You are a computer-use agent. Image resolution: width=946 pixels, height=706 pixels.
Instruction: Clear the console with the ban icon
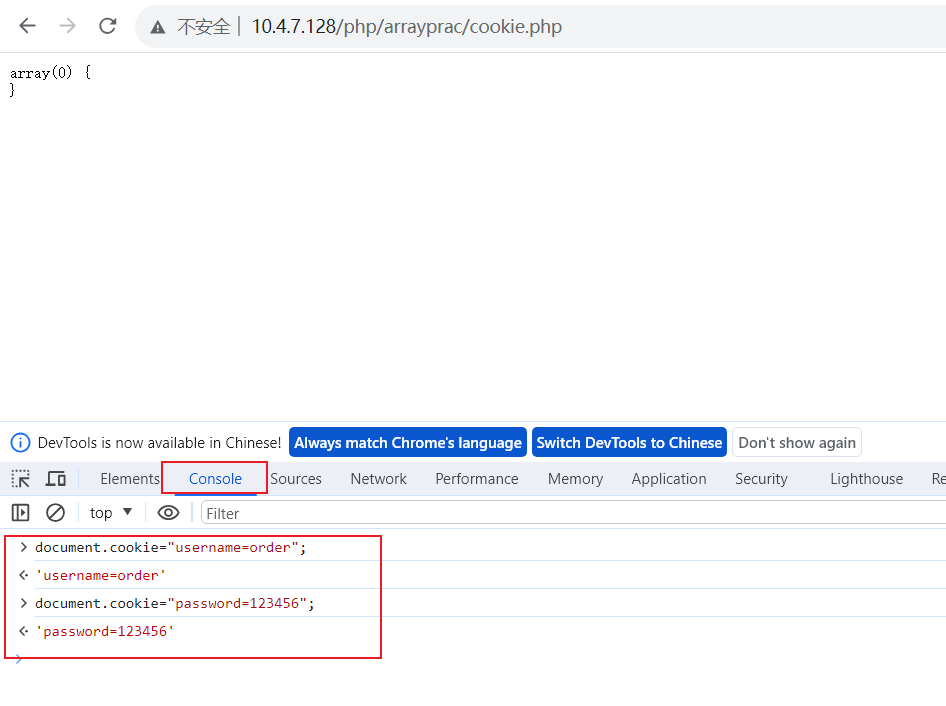tap(56, 513)
